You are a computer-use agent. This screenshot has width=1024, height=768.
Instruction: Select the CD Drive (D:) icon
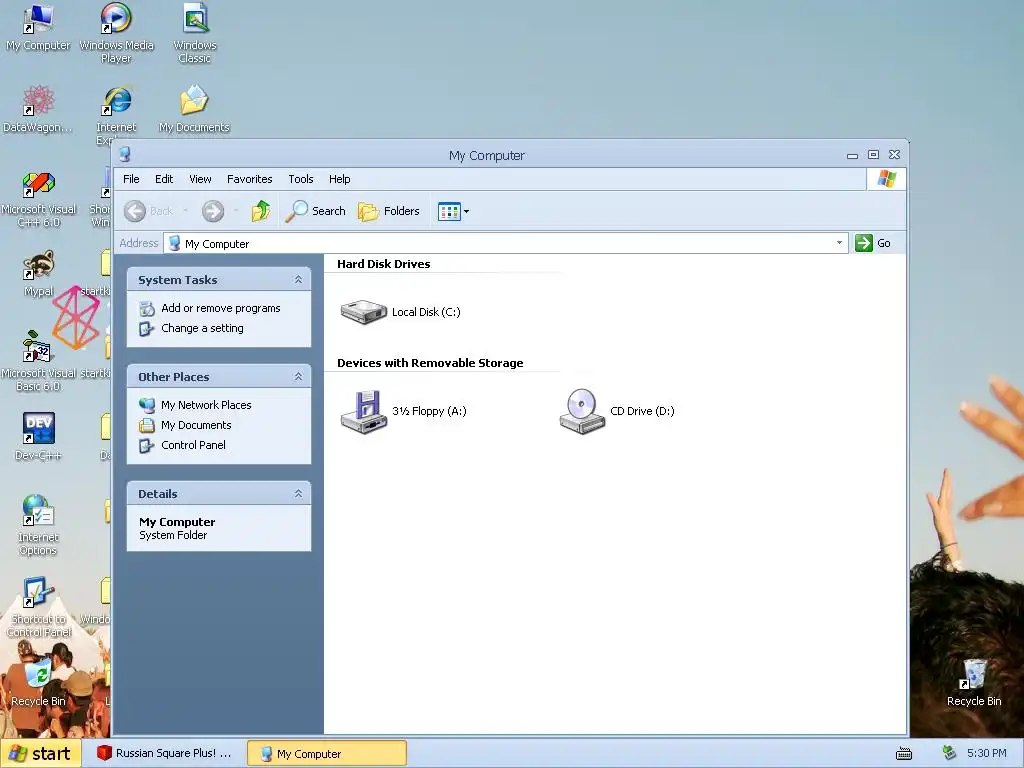(582, 411)
